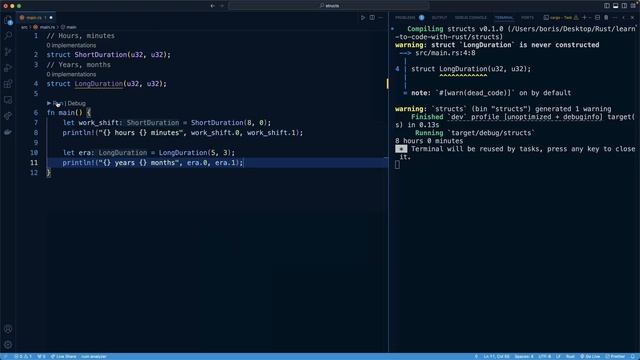Close main.rs tab via unsaved dot
The width and height of the screenshot is (640, 360).
51,18
